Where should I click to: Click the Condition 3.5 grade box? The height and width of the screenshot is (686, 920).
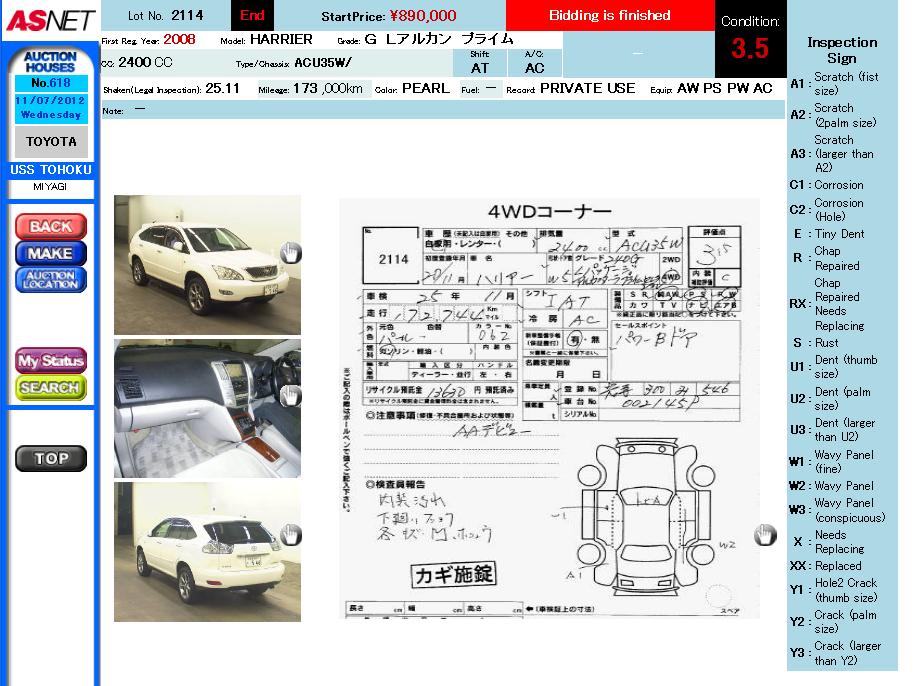749,40
